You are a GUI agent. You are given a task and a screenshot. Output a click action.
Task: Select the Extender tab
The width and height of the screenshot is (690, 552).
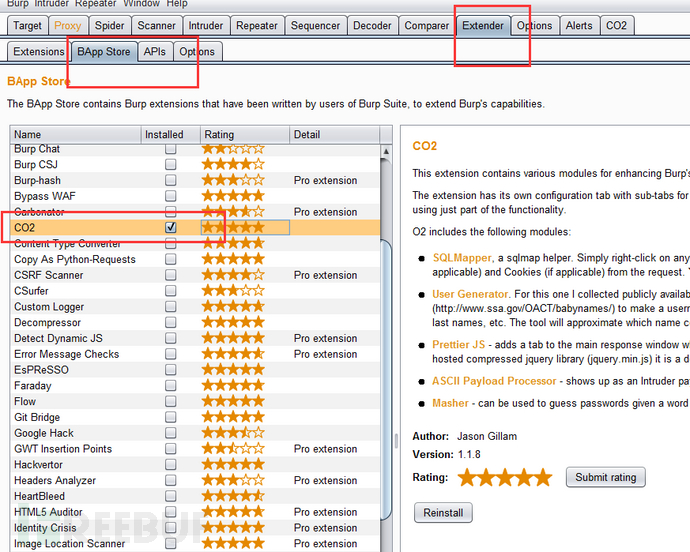tap(483, 26)
